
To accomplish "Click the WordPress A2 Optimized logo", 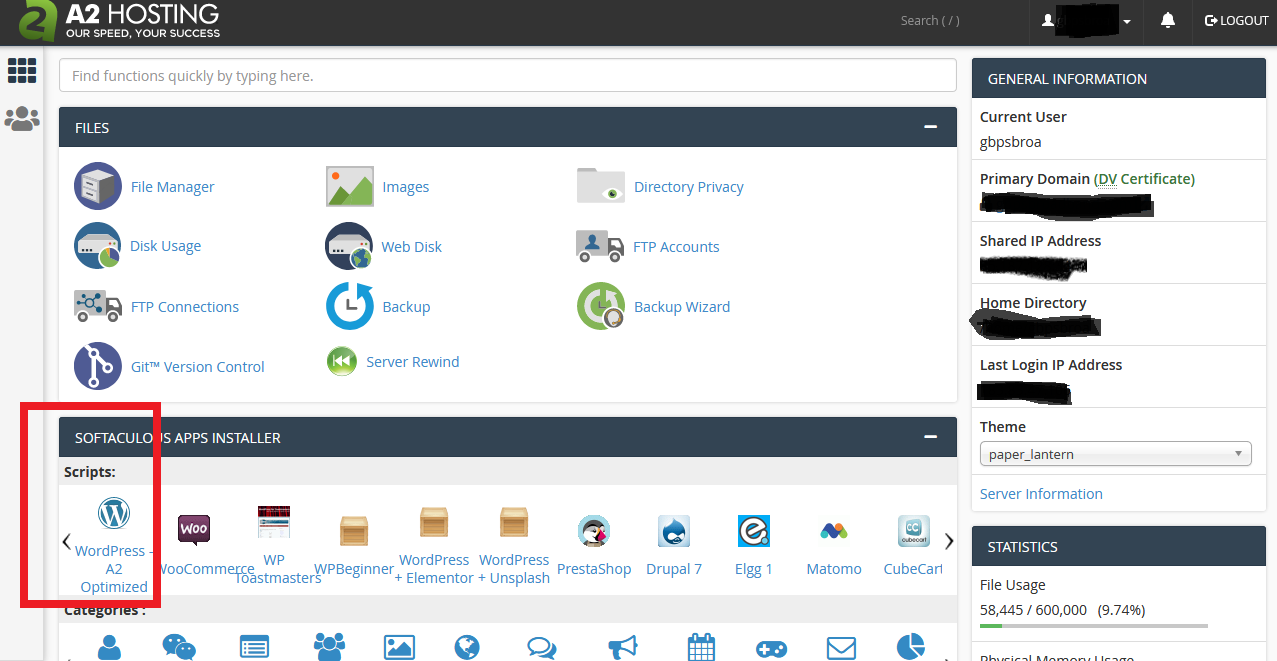I will 114,514.
